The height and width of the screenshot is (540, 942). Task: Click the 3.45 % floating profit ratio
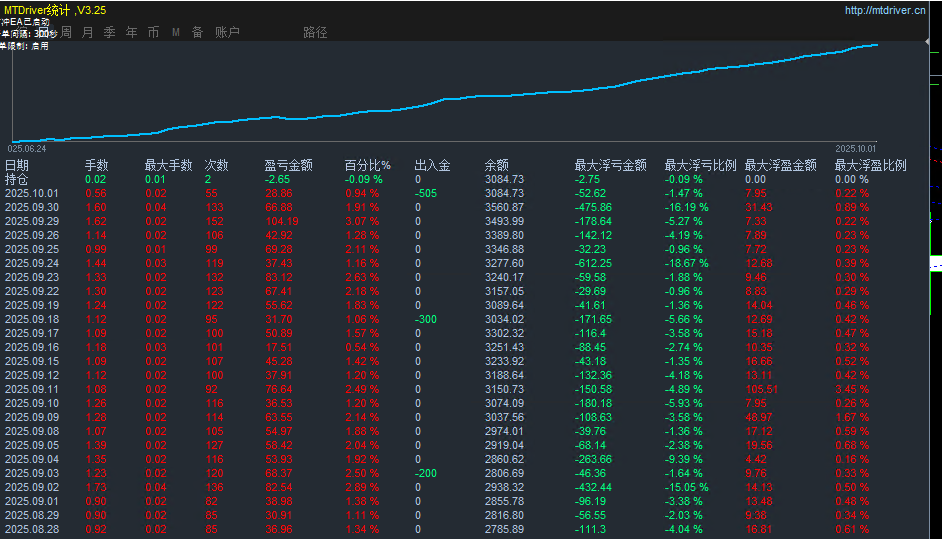852,389
